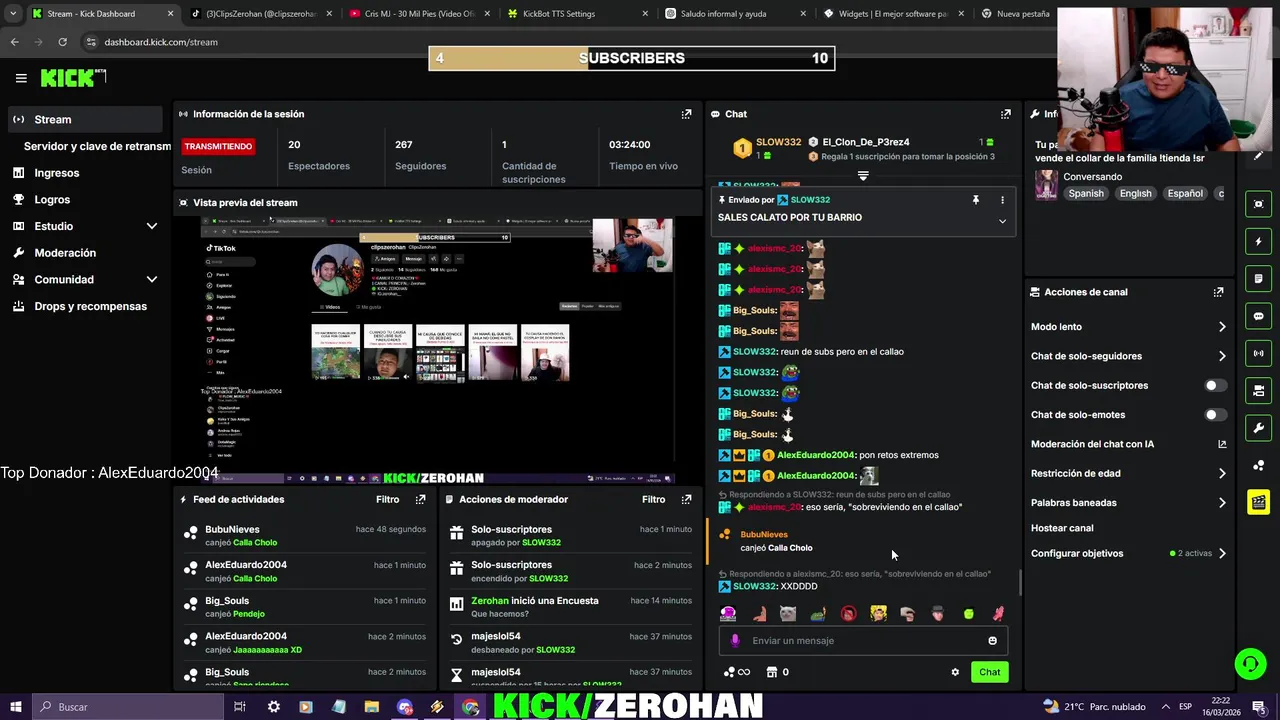The height and width of the screenshot is (720, 1280).
Task: Click the Windows Start button
Action: pos(15,707)
